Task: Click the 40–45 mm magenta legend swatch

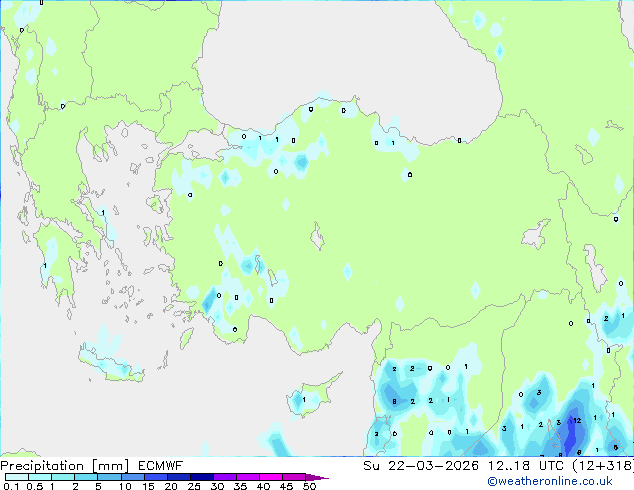Action: click(271, 477)
